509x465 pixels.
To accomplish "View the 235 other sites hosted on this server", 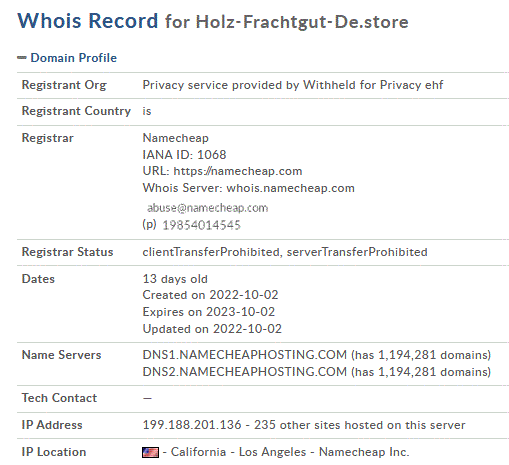I will (360, 425).
